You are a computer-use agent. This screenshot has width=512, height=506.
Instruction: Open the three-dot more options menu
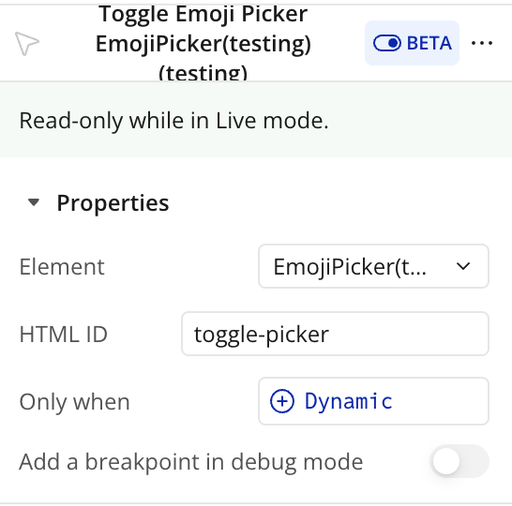pyautogui.click(x=482, y=43)
